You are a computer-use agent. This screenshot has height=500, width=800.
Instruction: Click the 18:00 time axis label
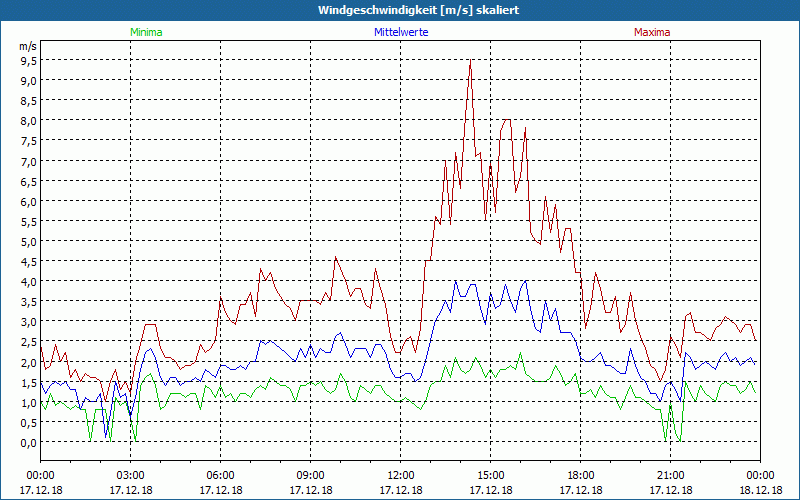[581, 476]
